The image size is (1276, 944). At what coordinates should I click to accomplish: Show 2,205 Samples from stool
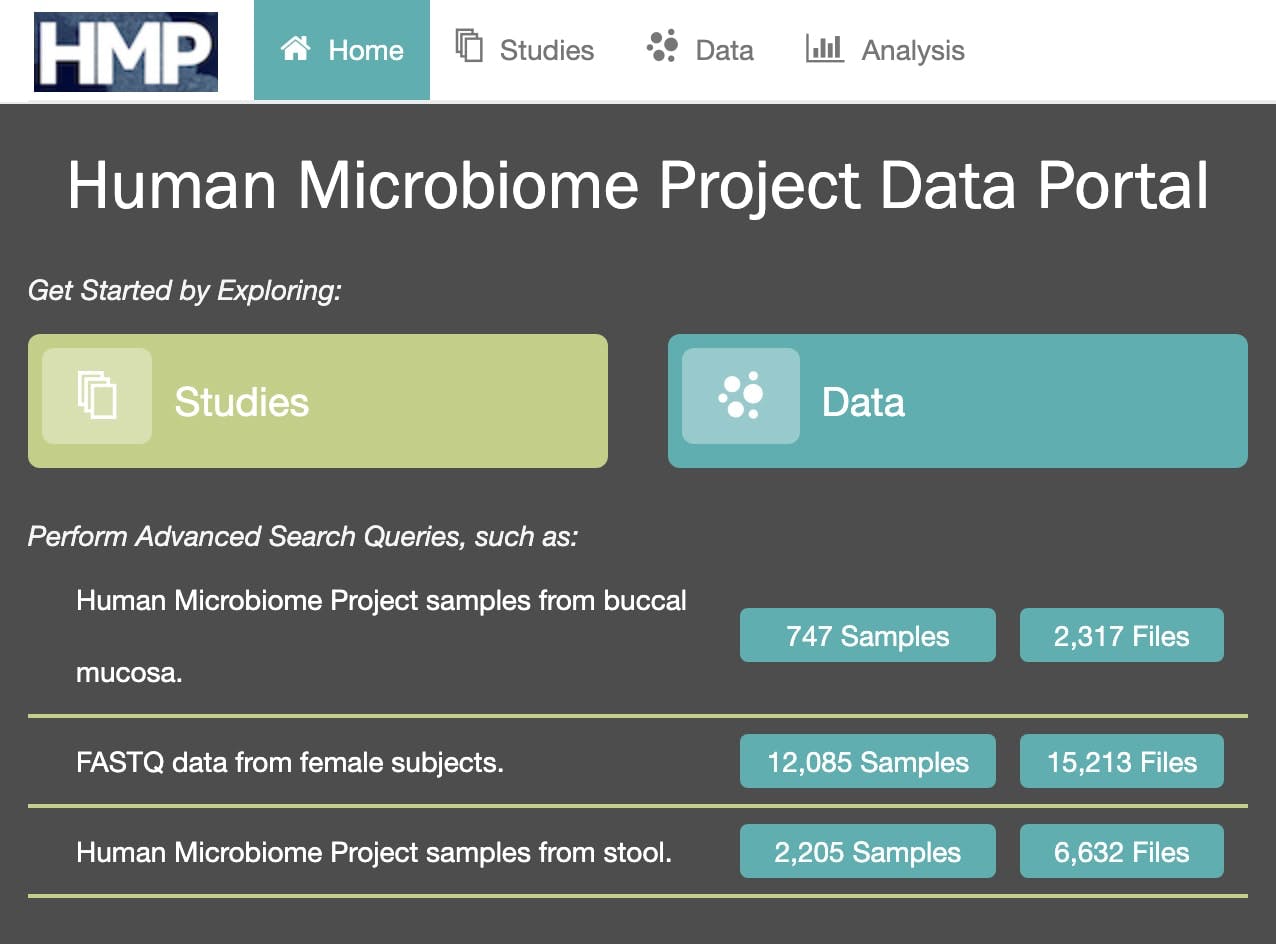click(x=868, y=851)
